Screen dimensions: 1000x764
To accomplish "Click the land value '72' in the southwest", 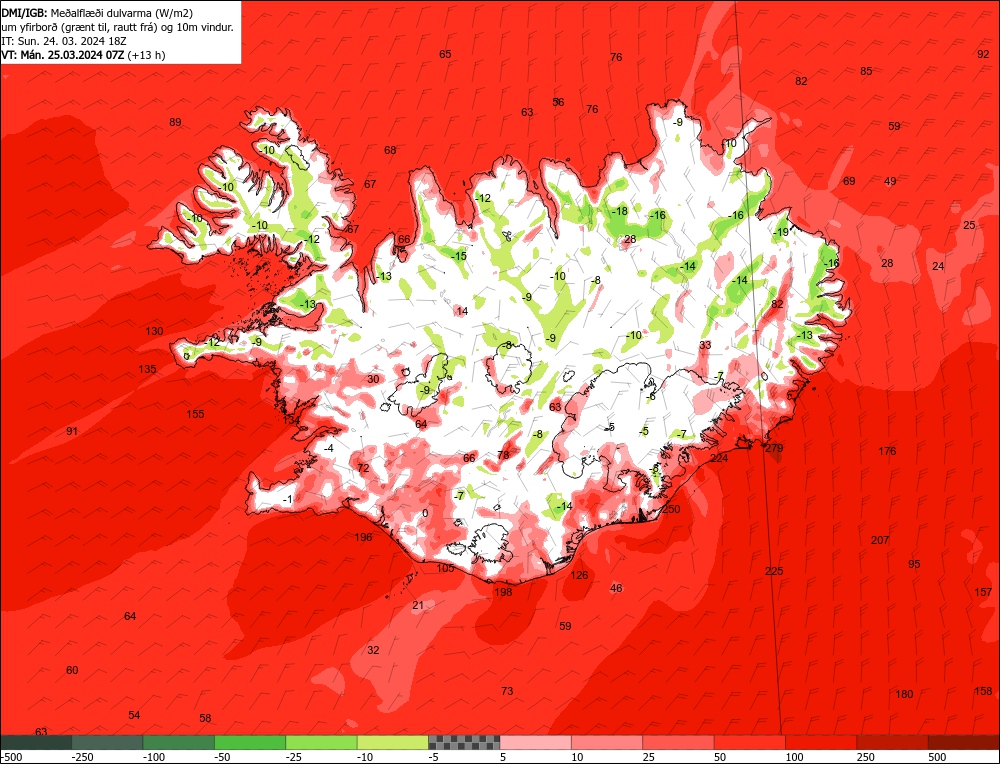I will click(x=363, y=468).
